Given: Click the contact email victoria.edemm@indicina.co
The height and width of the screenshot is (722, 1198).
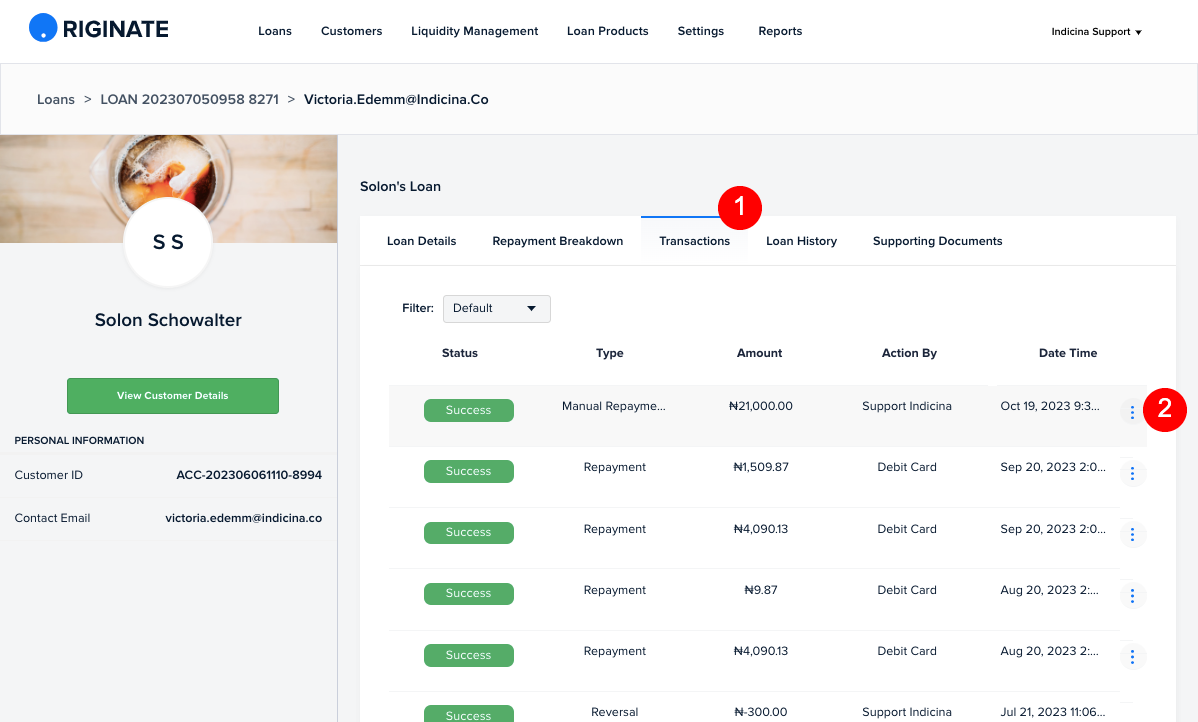Looking at the screenshot, I should pos(244,518).
